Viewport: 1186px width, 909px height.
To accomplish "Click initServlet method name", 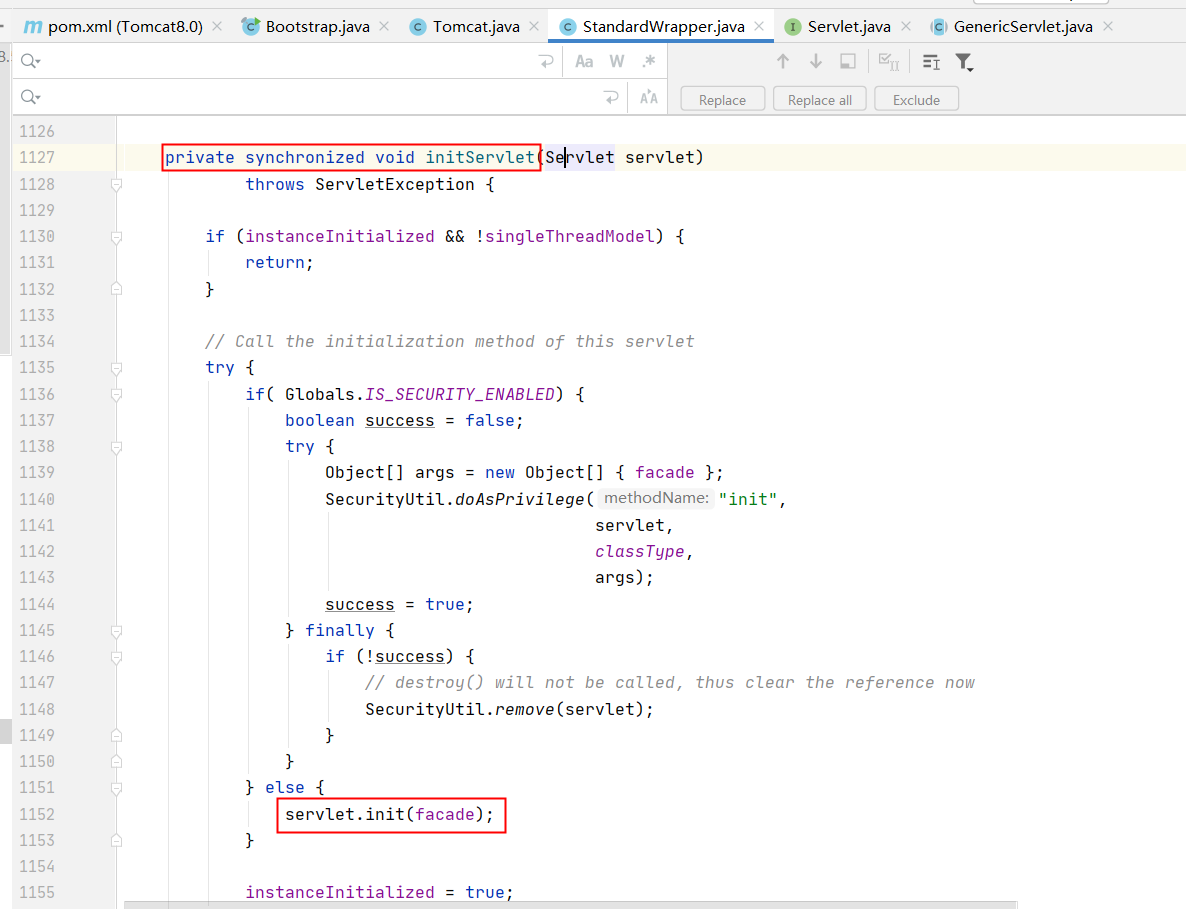I will (480, 157).
